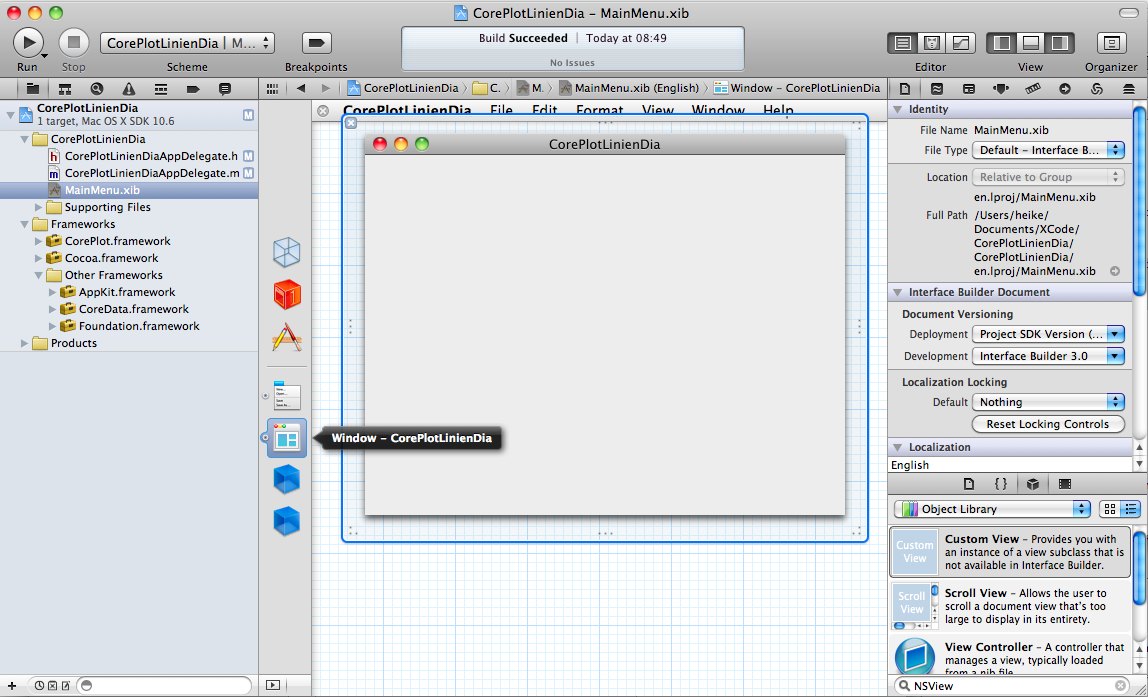Hide the left Navigator pane
1148x697 pixels.
click(x=1000, y=43)
